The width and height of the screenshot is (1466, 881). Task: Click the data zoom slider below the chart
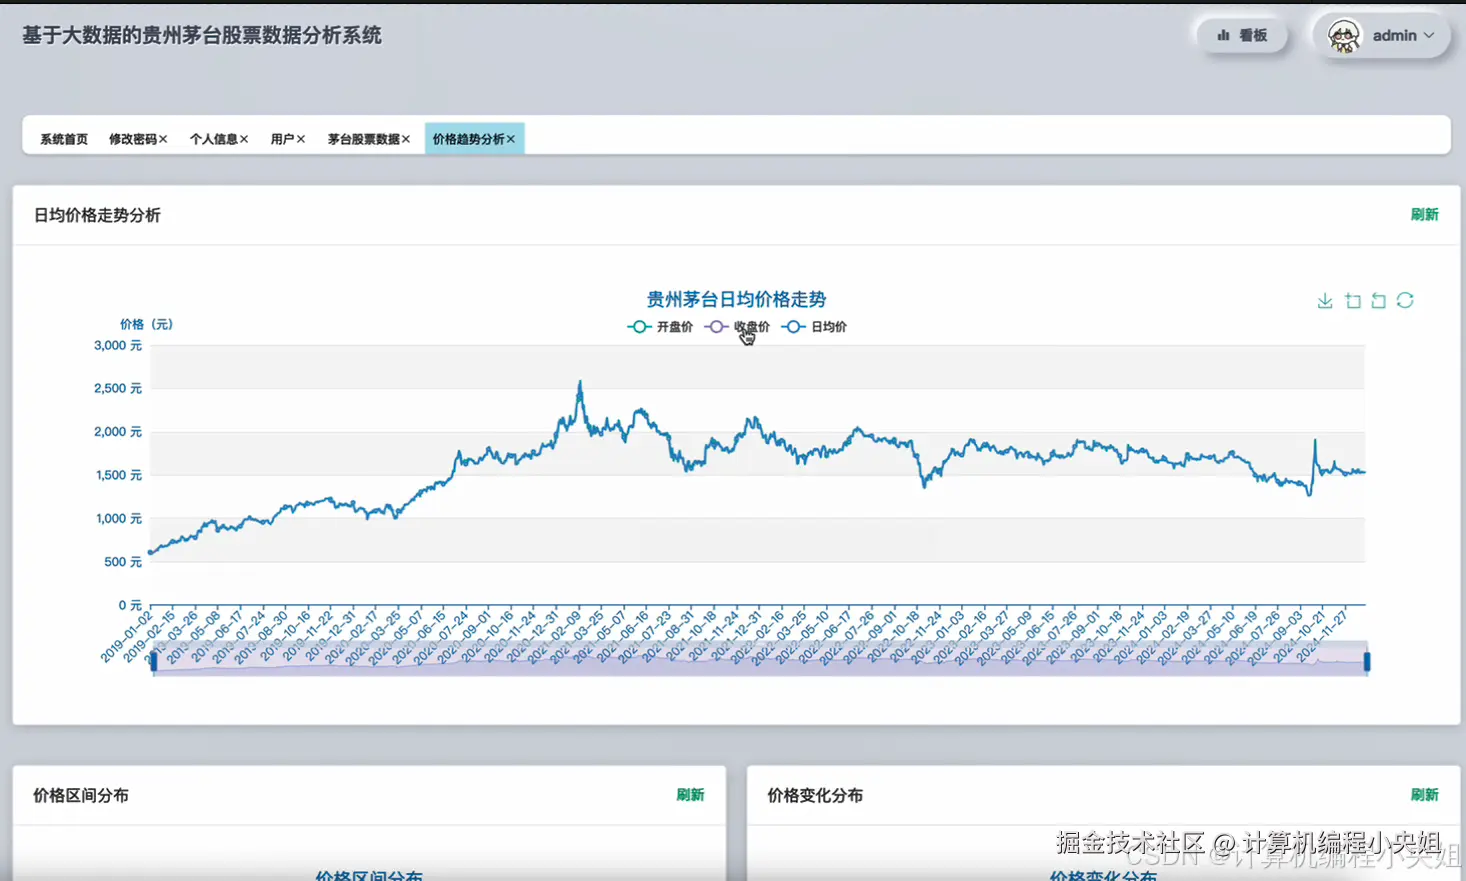click(x=760, y=662)
